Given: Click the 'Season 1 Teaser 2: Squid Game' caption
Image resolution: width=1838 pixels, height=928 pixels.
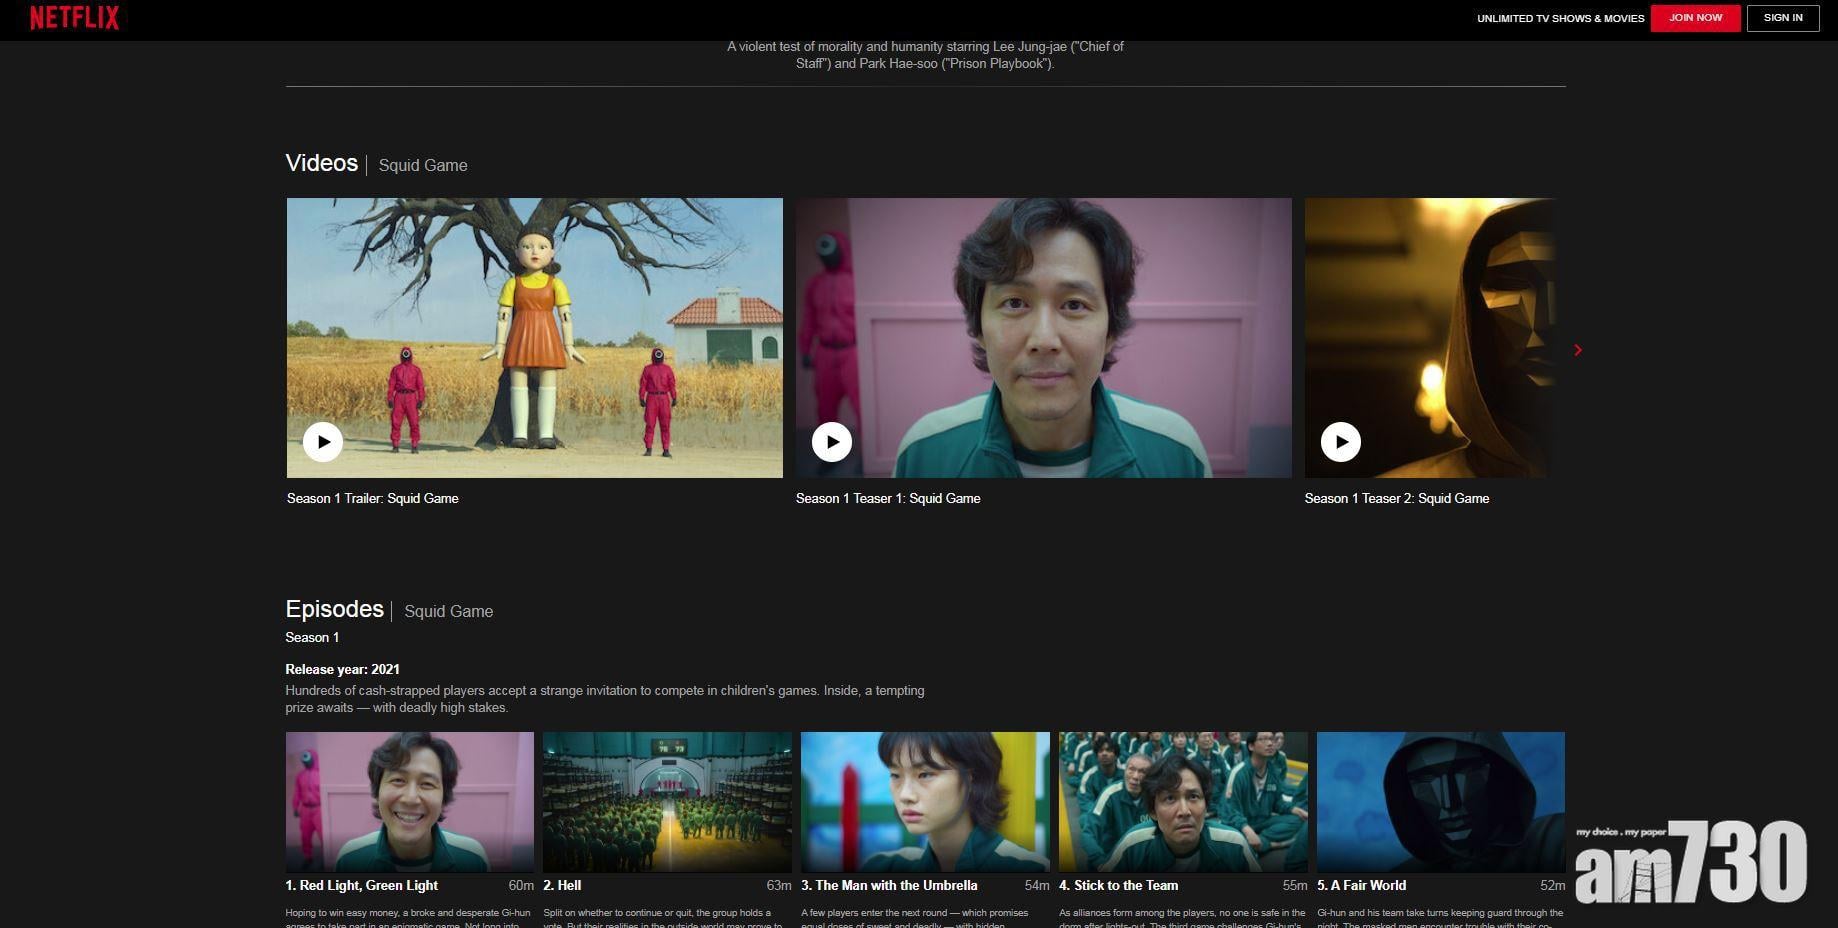Looking at the screenshot, I should 1397,498.
